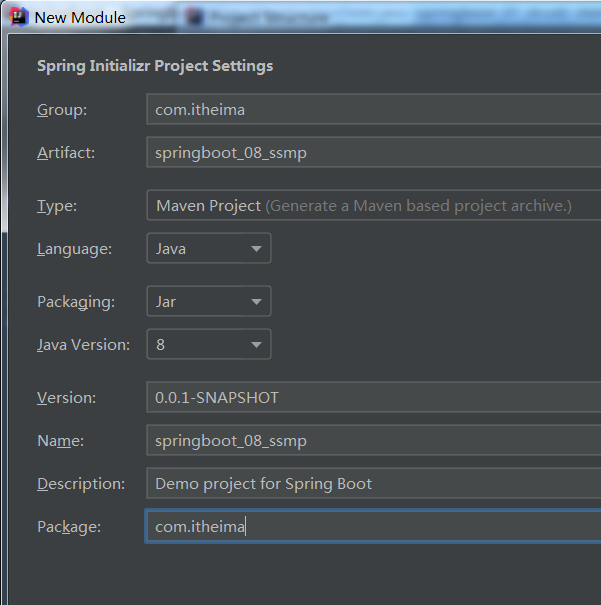
Task: Click inside the Package field com.itheima
Action: point(373,526)
